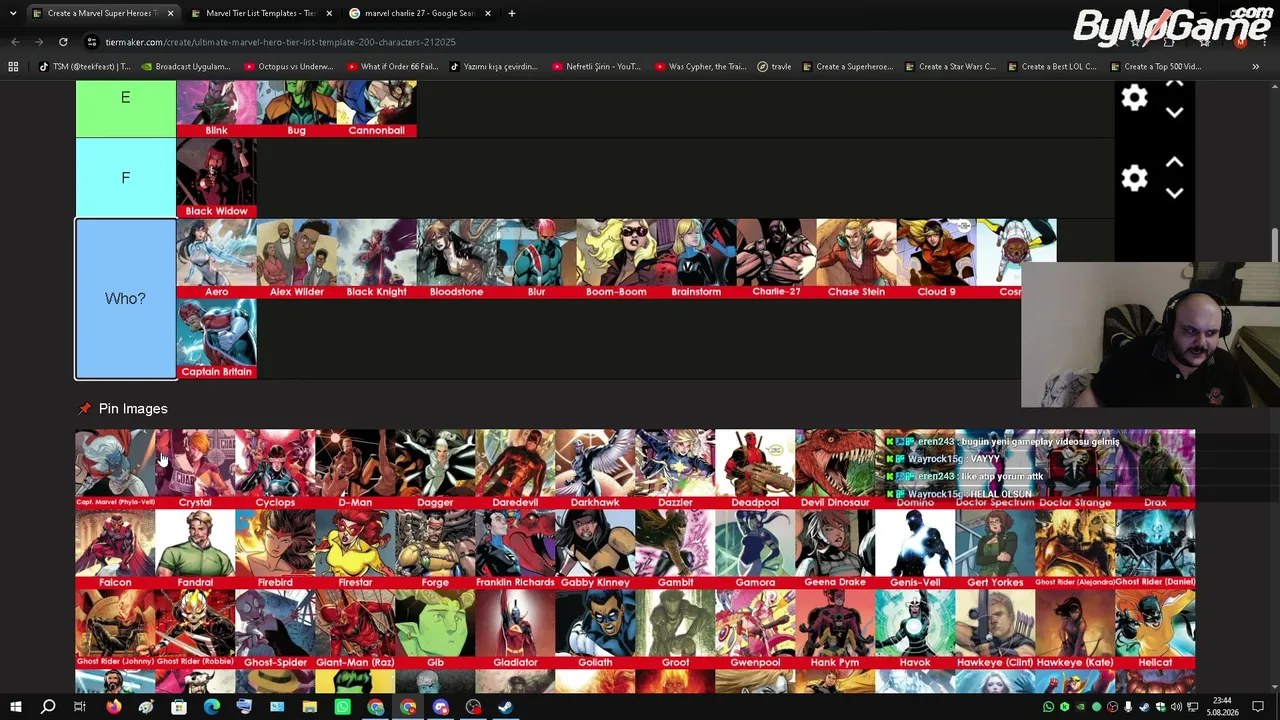Pick the Groot image from the pool

tap(675, 629)
